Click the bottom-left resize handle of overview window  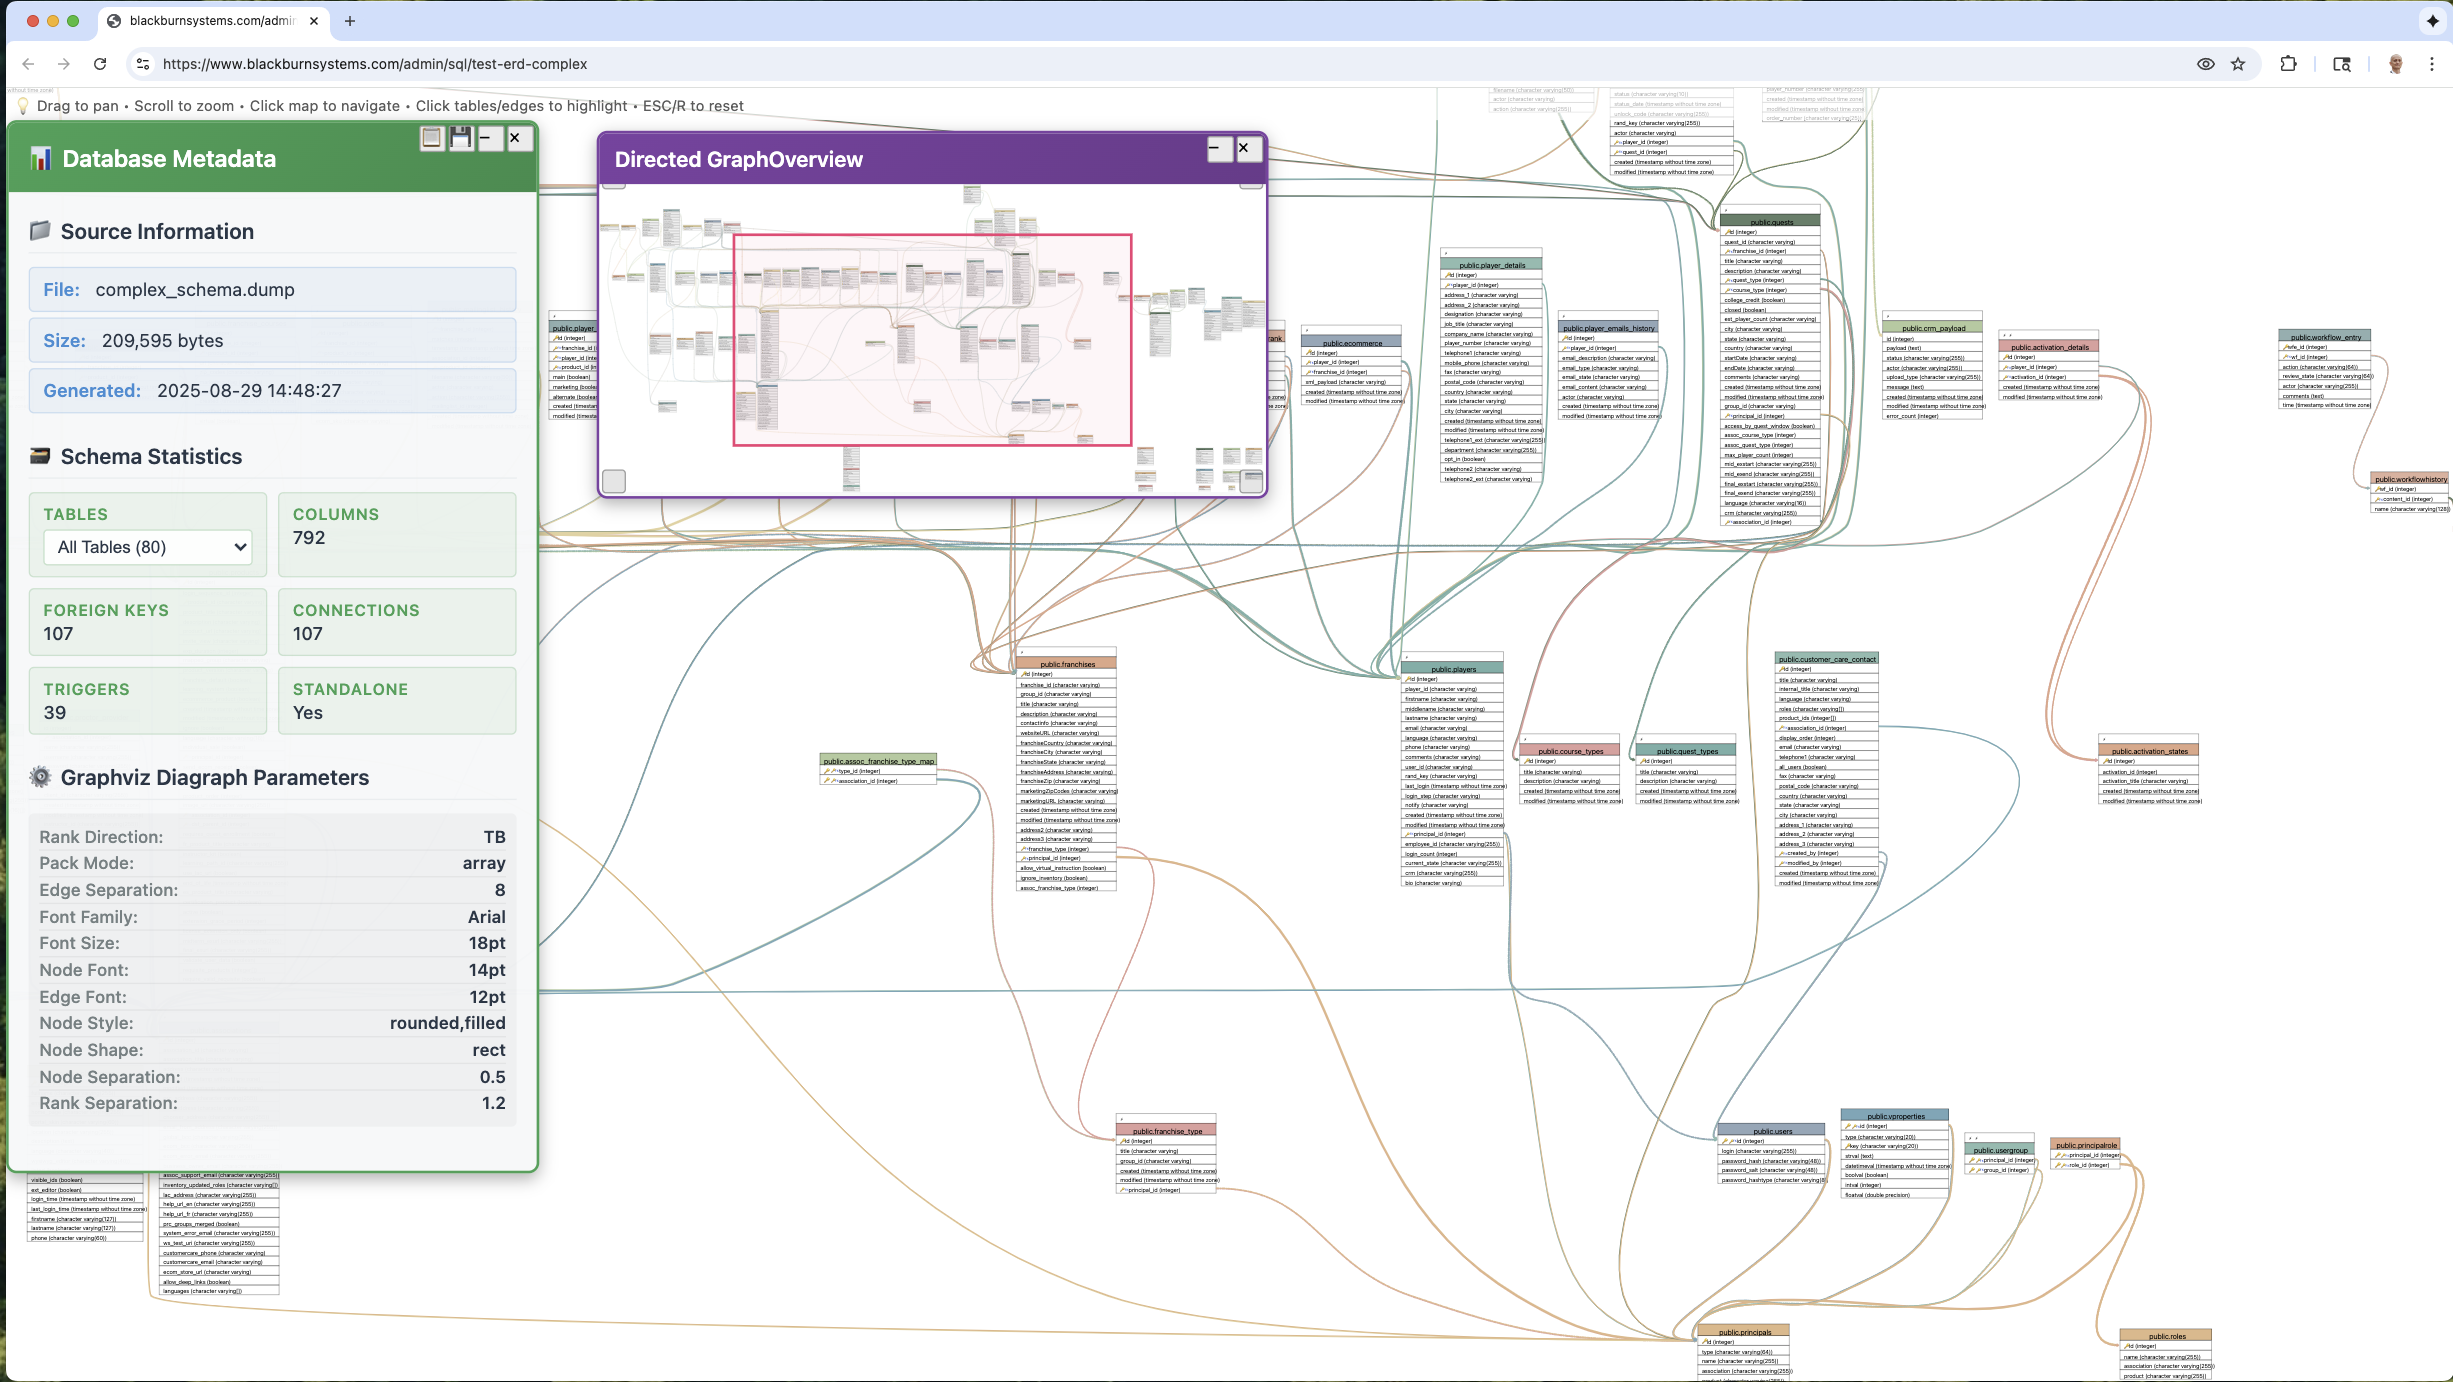click(x=614, y=481)
